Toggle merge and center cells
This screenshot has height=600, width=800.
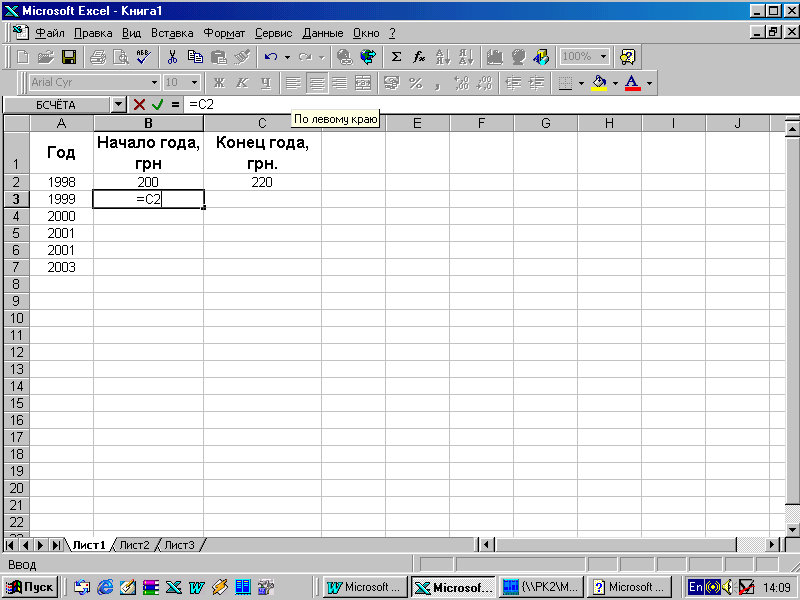363,83
